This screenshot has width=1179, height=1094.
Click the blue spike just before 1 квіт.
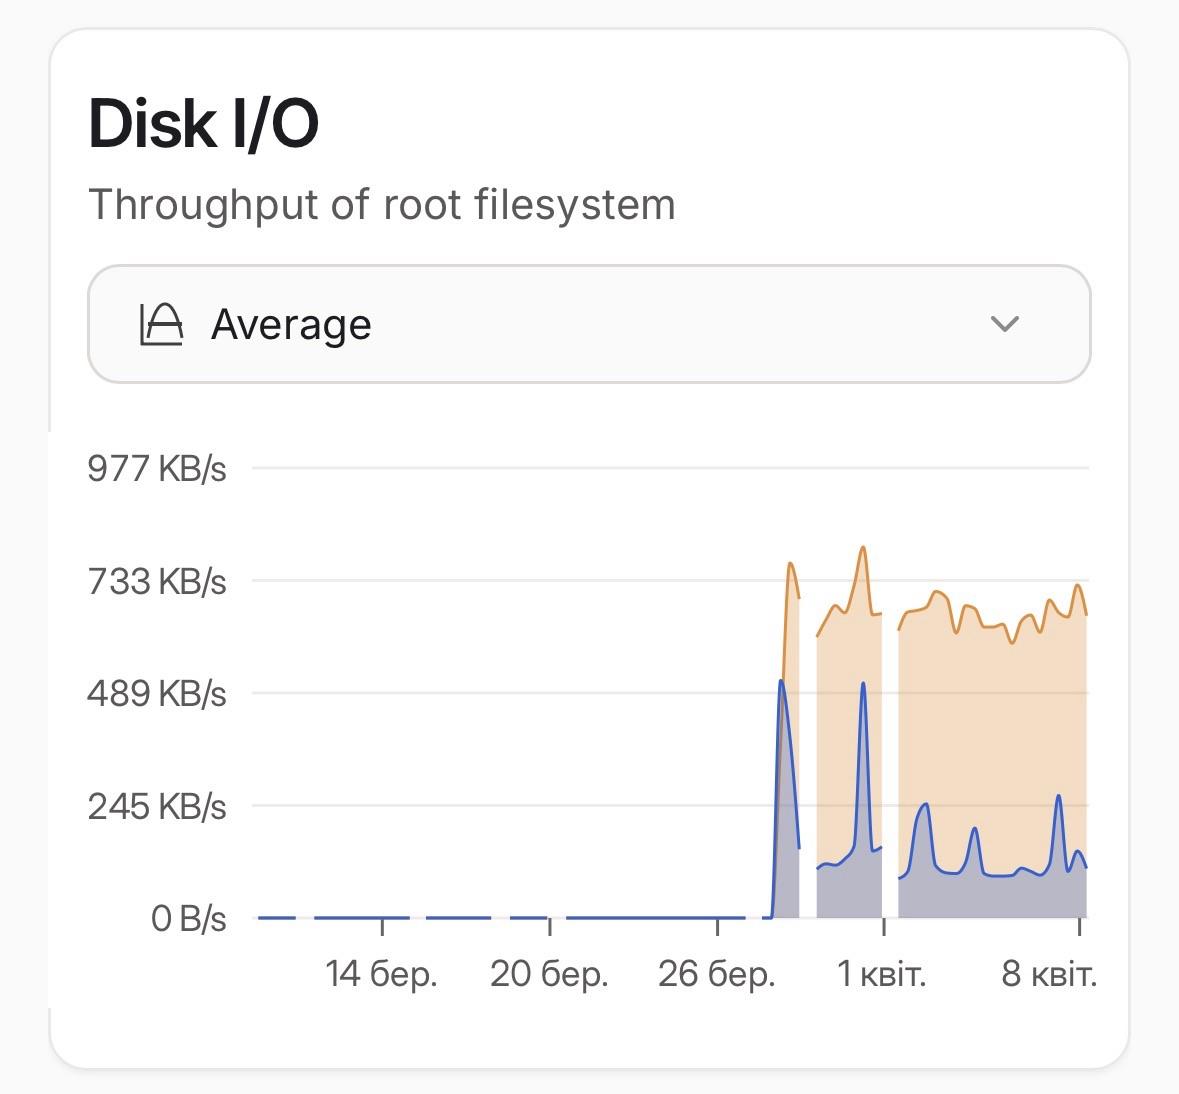click(x=863, y=685)
